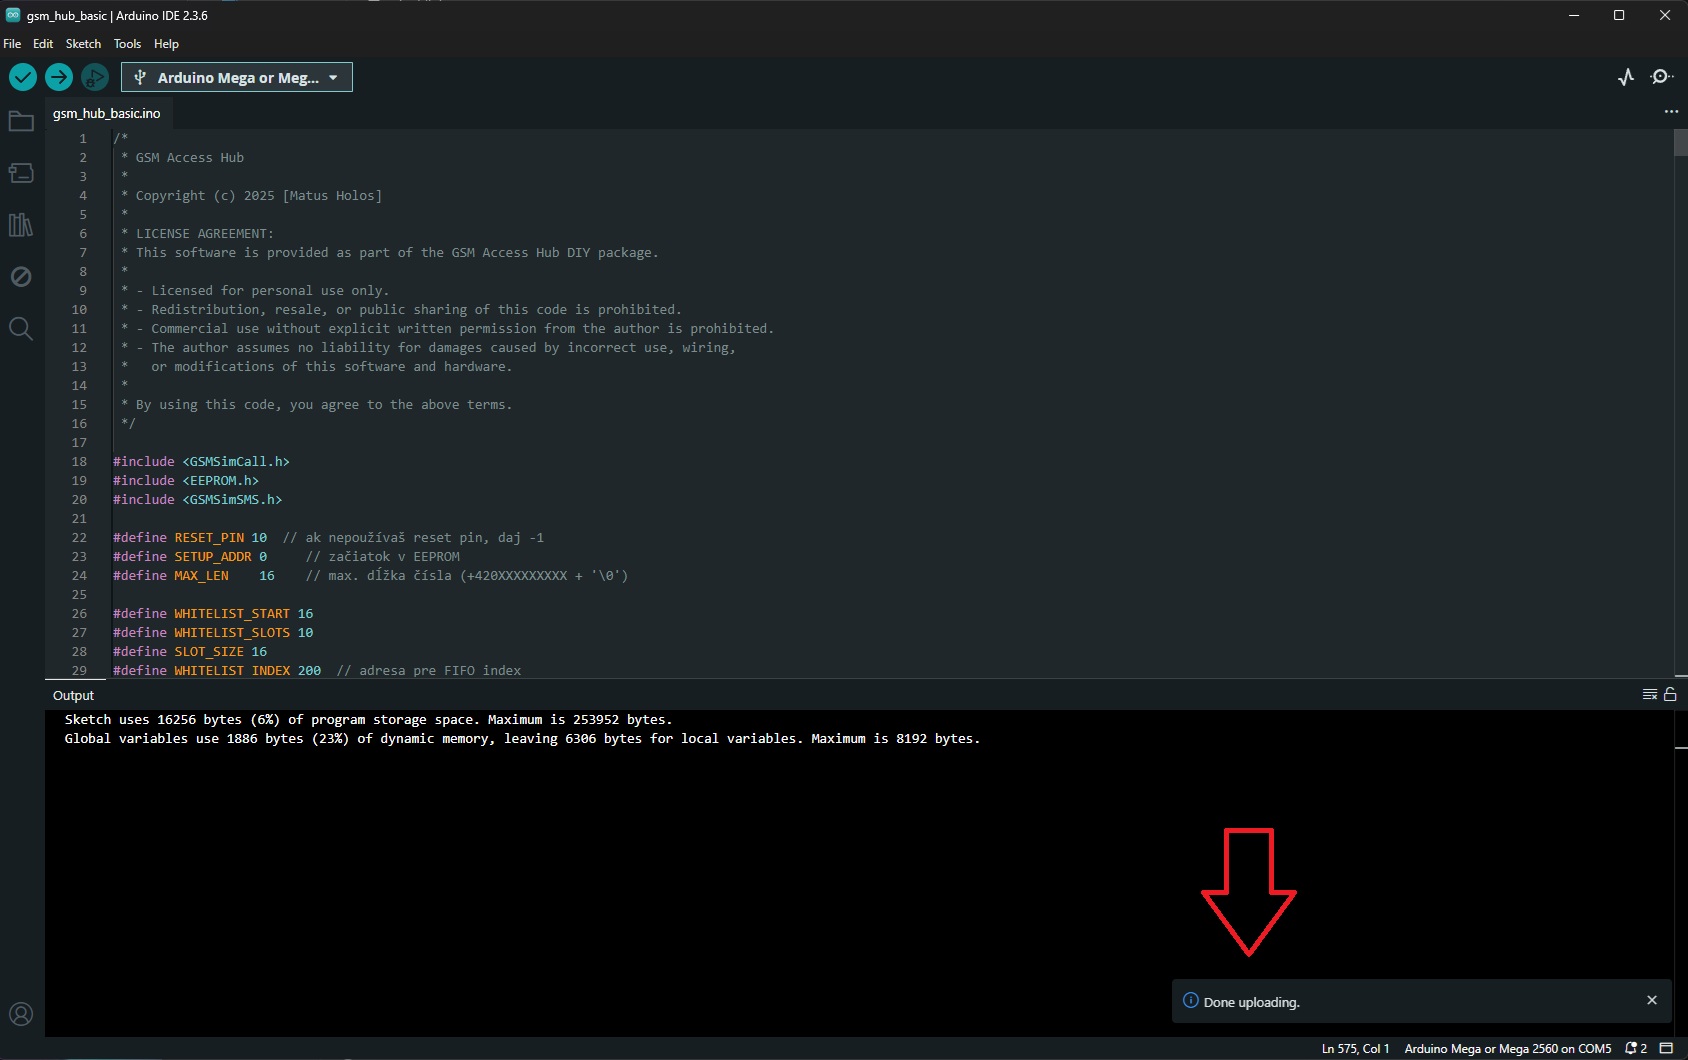Screen dimensions: 1688x1060
Task: Click the GSM Access Hub comment line
Action: coord(182,158)
